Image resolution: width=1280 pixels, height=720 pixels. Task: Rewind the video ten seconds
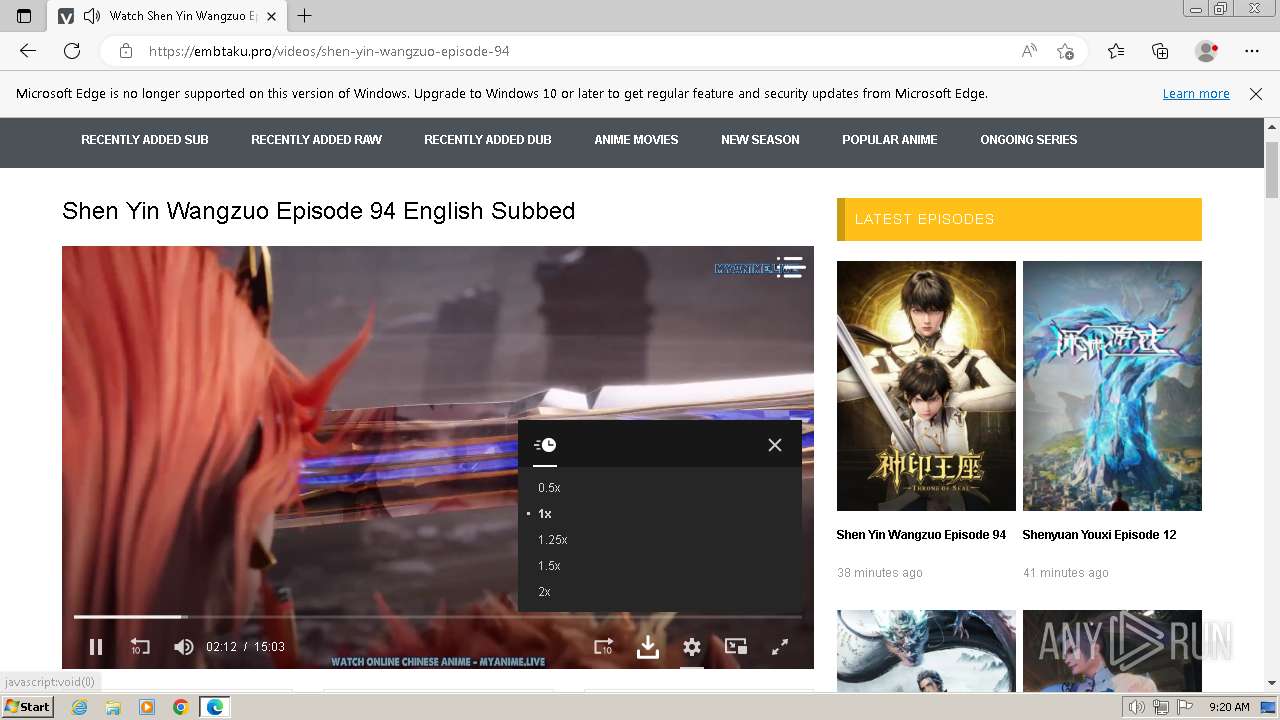point(140,647)
